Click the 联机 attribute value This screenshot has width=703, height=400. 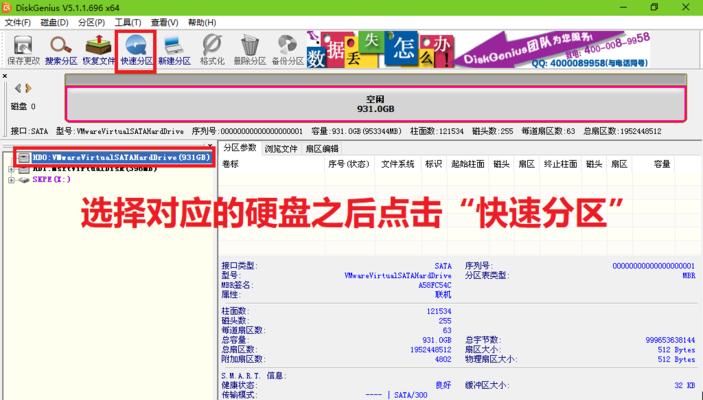(x=443, y=295)
